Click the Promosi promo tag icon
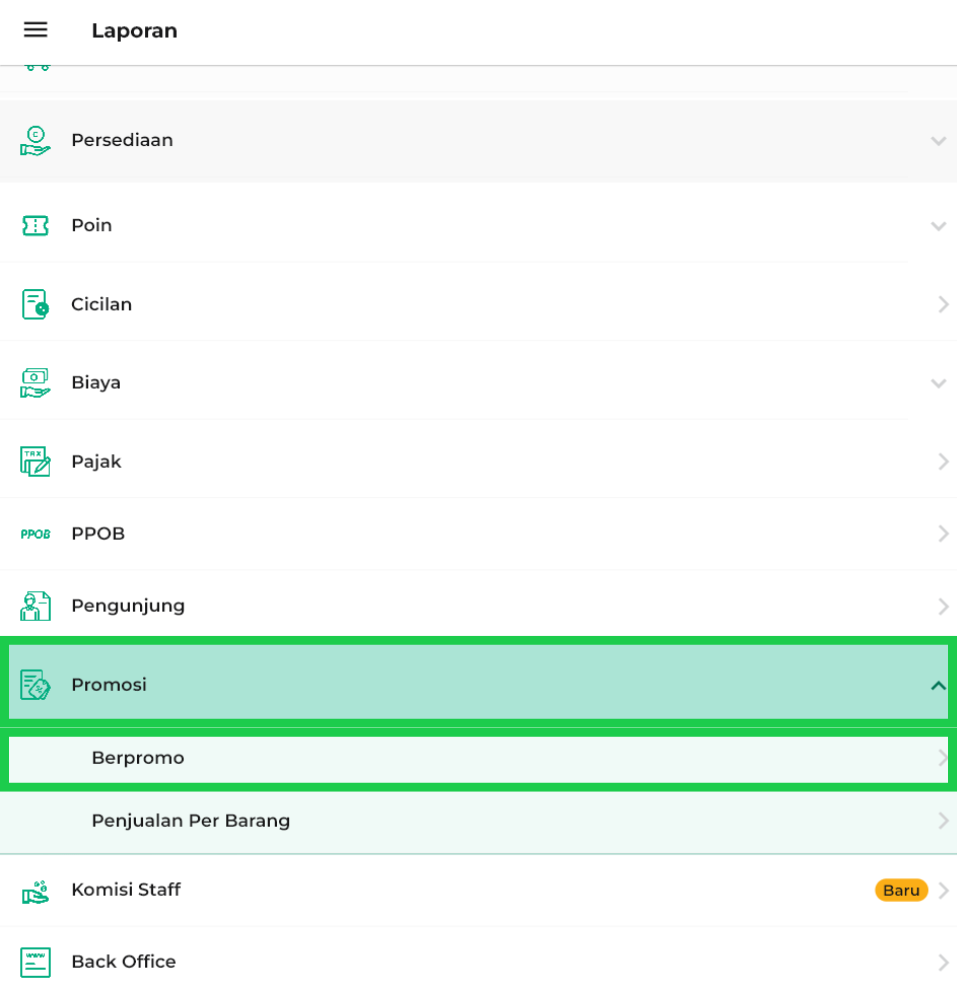 [35, 685]
